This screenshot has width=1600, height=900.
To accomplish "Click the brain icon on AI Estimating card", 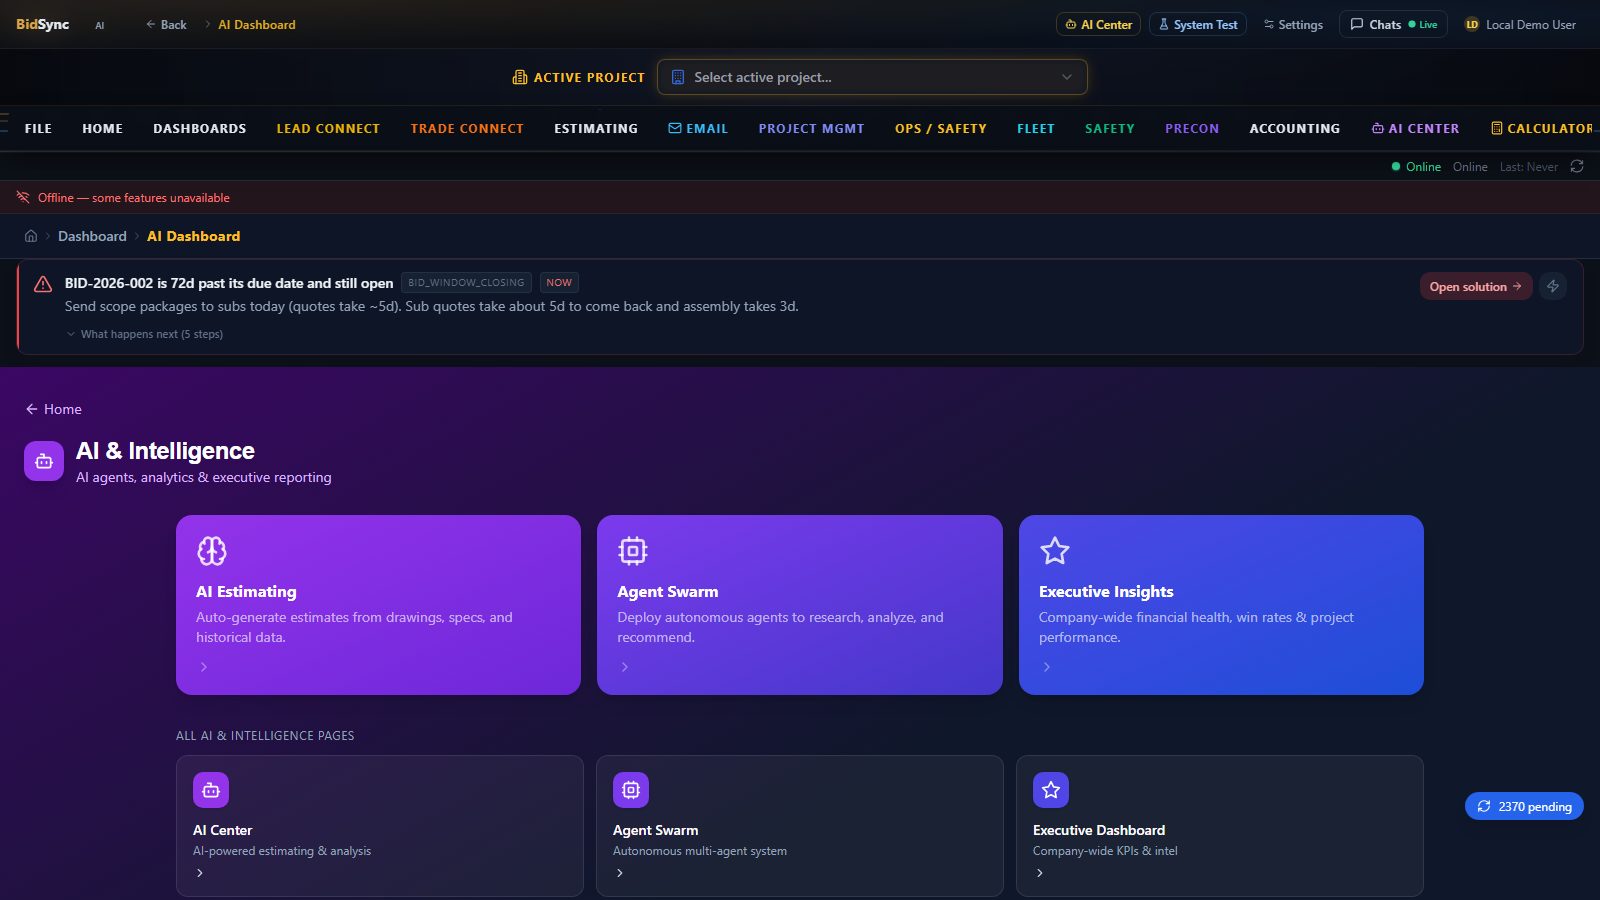I will pyautogui.click(x=212, y=551).
